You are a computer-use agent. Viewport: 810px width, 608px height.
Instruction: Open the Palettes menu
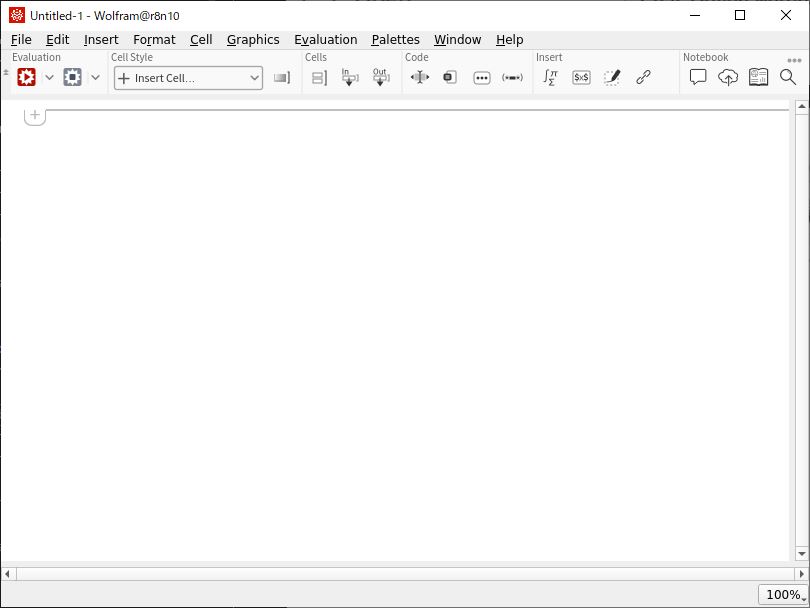395,39
